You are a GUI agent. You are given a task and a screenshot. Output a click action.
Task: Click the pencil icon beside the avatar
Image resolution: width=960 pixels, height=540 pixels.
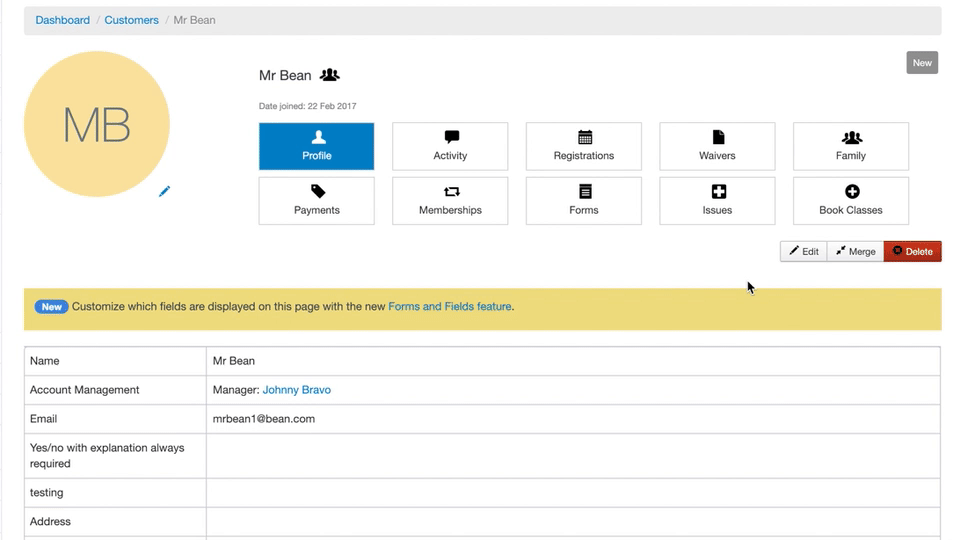pos(164,191)
